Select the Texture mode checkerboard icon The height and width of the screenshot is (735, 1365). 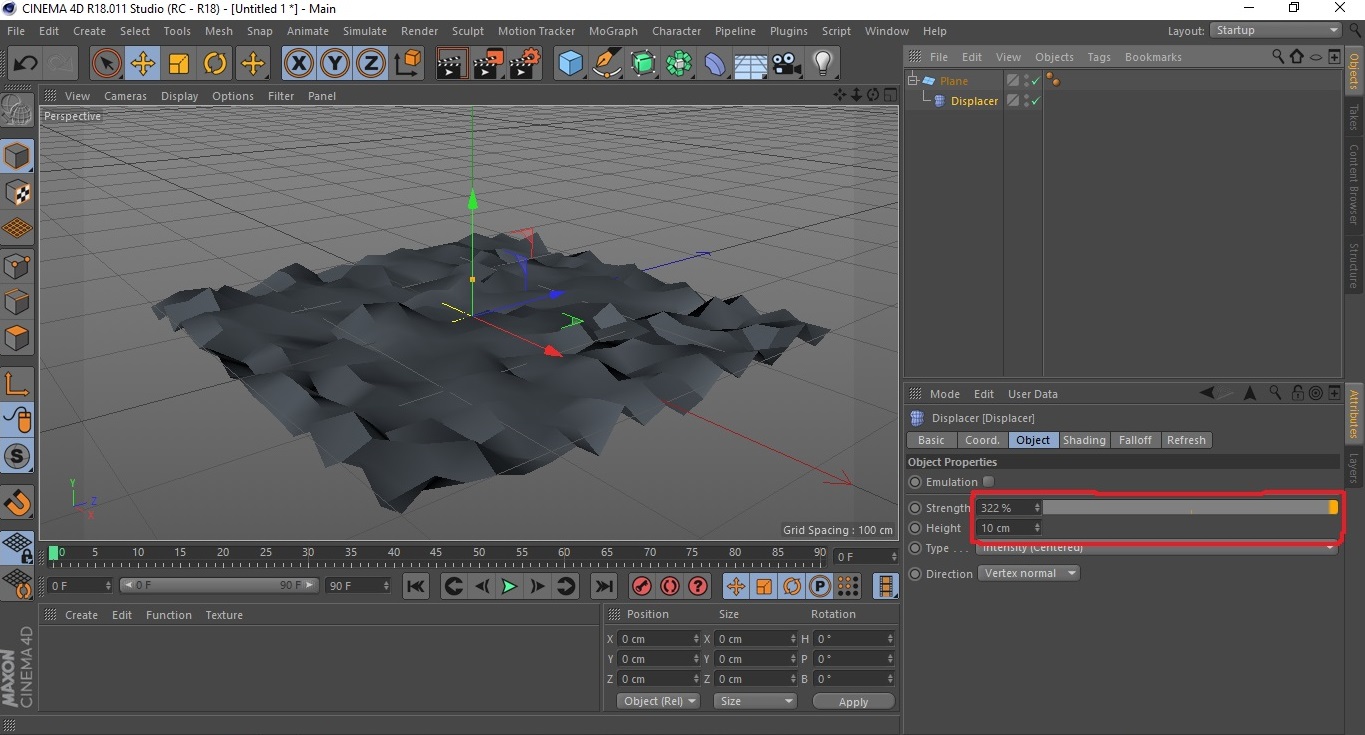coord(17,193)
